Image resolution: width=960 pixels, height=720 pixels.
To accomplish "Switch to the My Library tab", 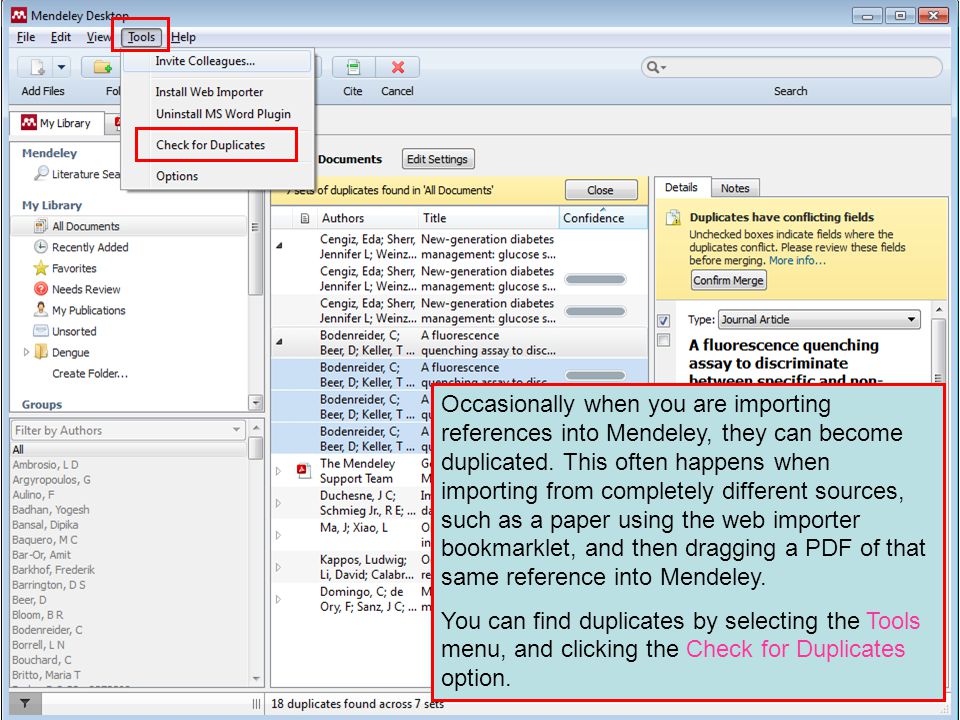I will (x=56, y=123).
